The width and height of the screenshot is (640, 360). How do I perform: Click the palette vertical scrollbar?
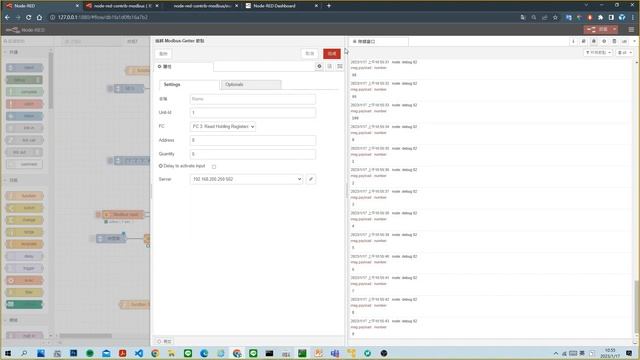tap(51, 80)
